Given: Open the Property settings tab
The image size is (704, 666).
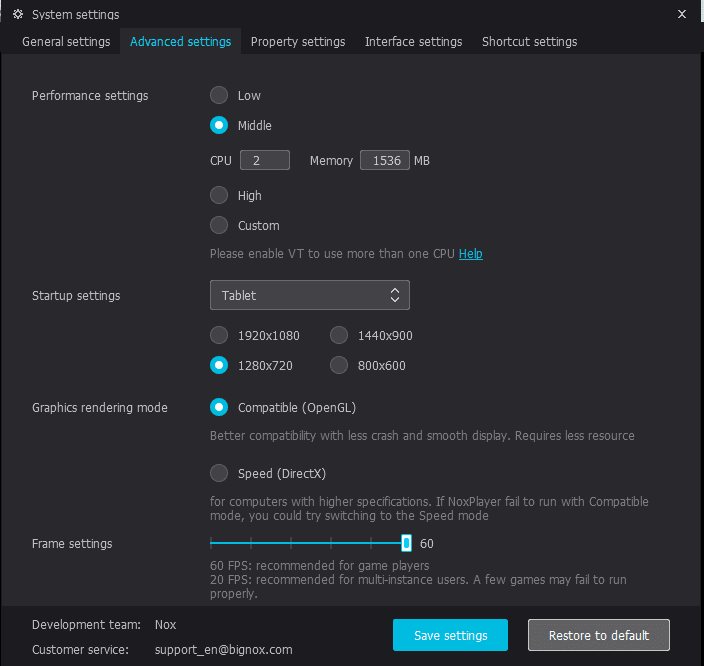Looking at the screenshot, I should [x=298, y=42].
